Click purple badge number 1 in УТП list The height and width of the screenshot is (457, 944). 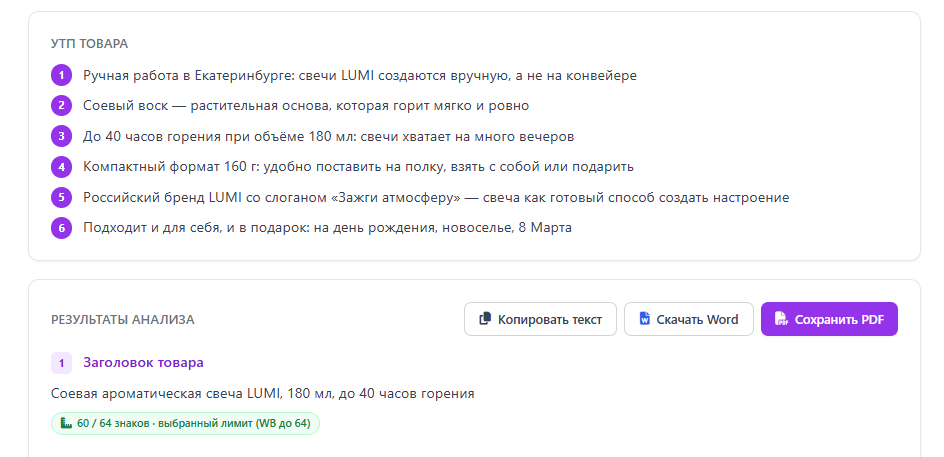pos(61,75)
